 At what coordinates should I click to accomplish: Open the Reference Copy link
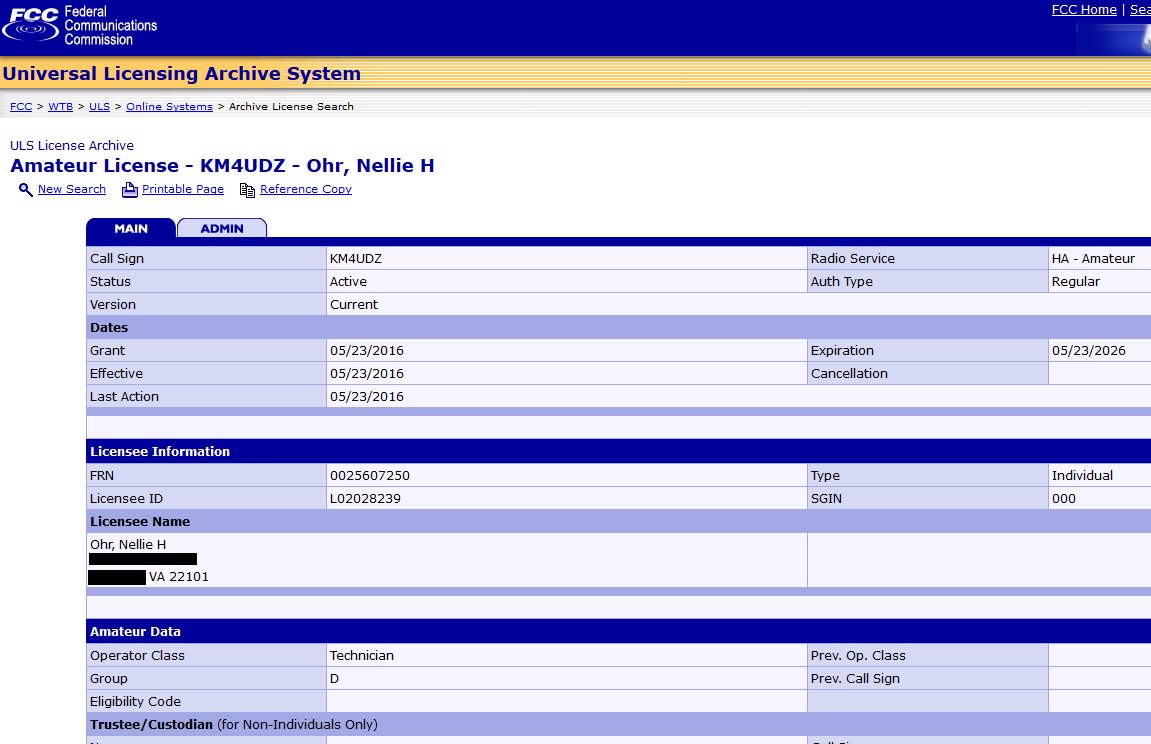(x=305, y=189)
